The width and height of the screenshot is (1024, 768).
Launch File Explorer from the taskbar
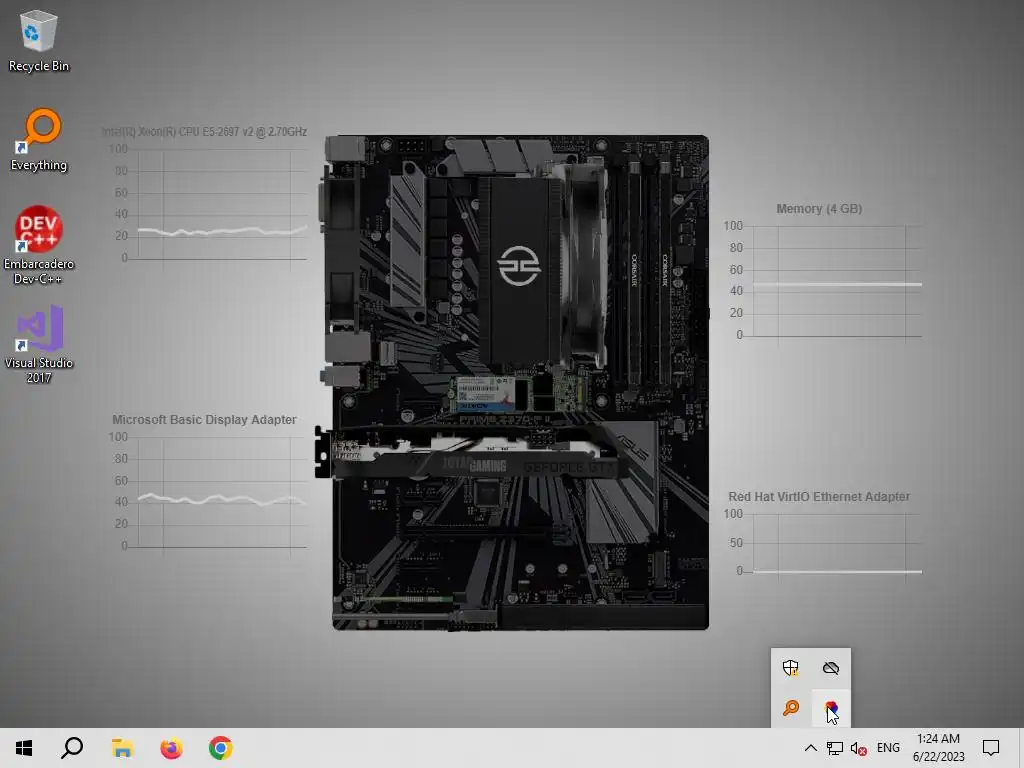pyautogui.click(x=122, y=748)
